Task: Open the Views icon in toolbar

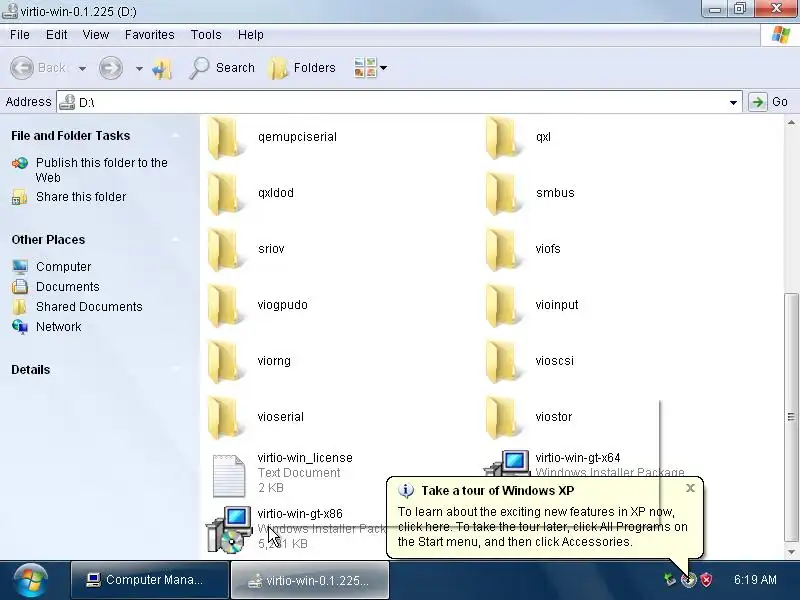Action: [365, 67]
